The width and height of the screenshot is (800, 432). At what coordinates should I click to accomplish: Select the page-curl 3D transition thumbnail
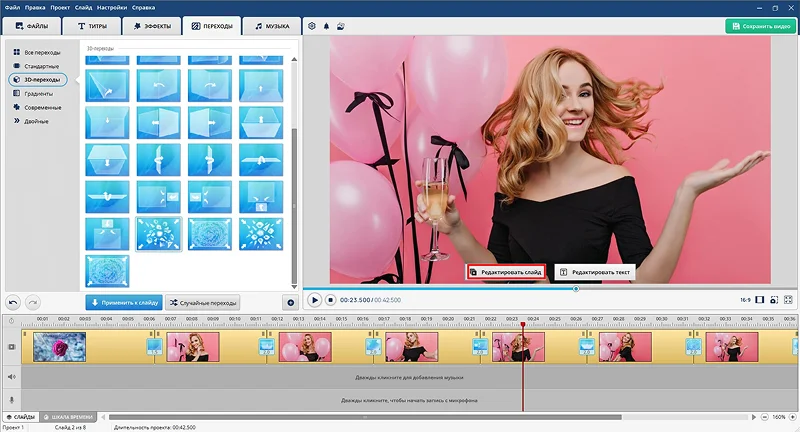click(107, 86)
